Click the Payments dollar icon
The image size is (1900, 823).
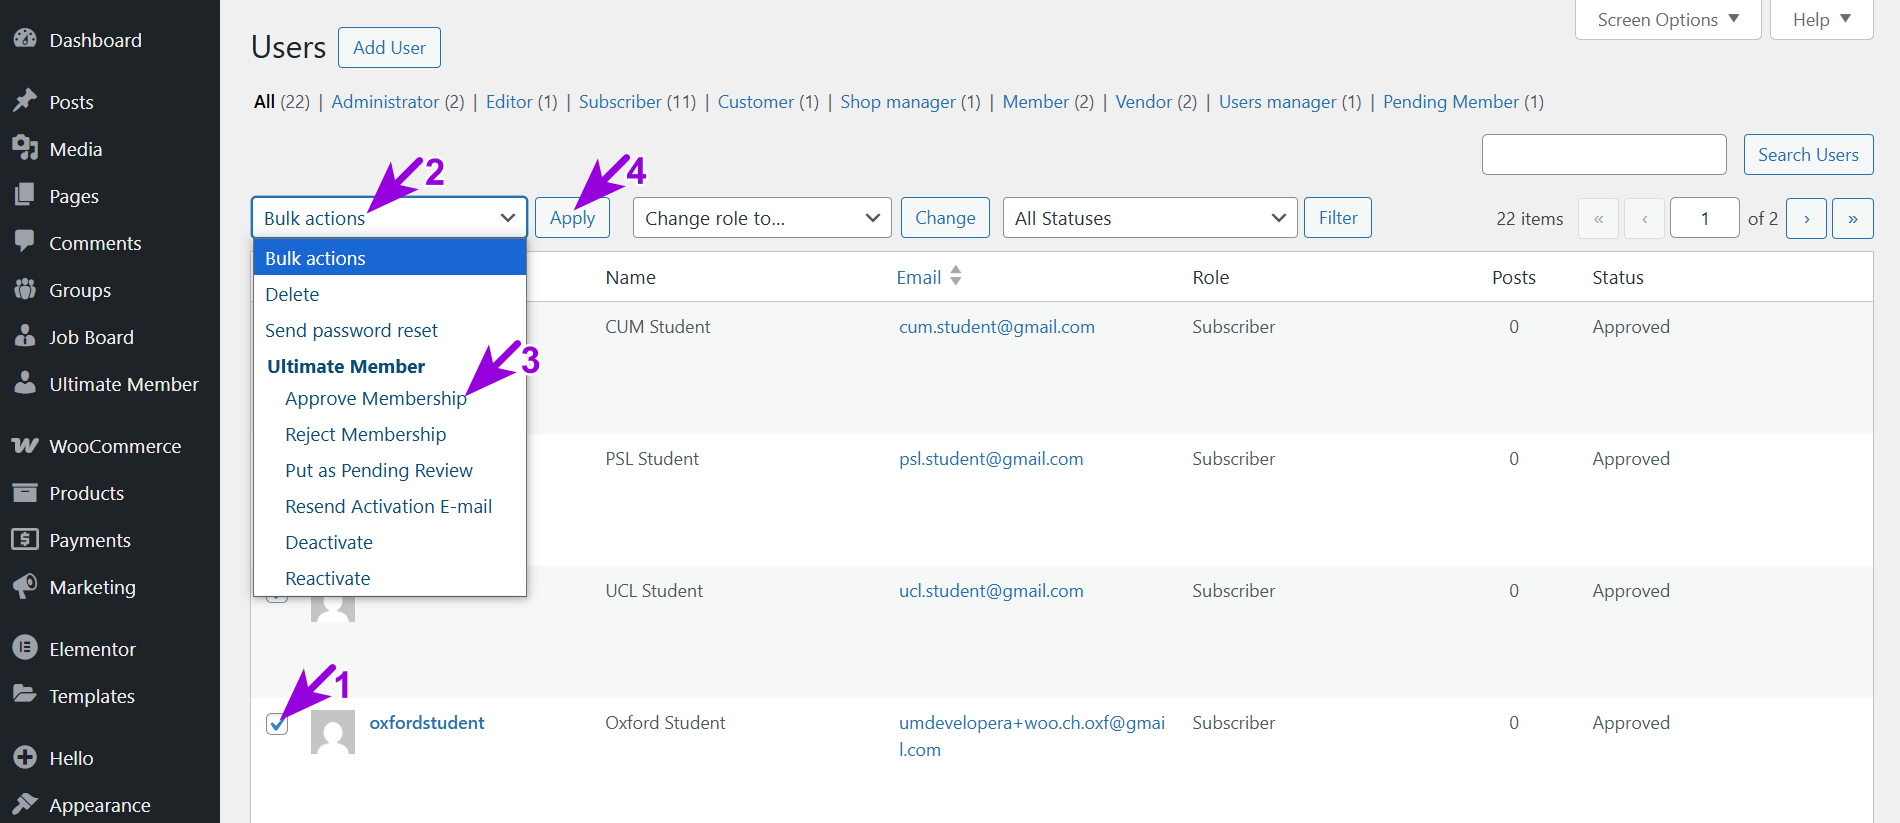click(25, 539)
